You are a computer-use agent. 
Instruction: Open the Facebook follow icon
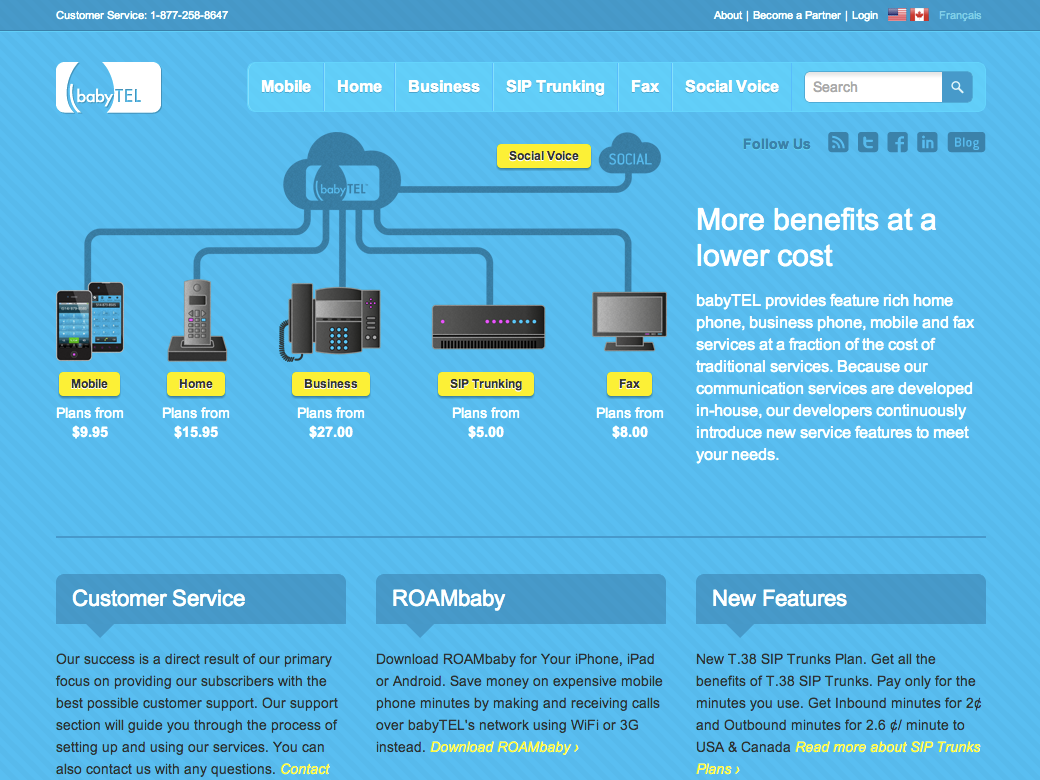[897, 142]
